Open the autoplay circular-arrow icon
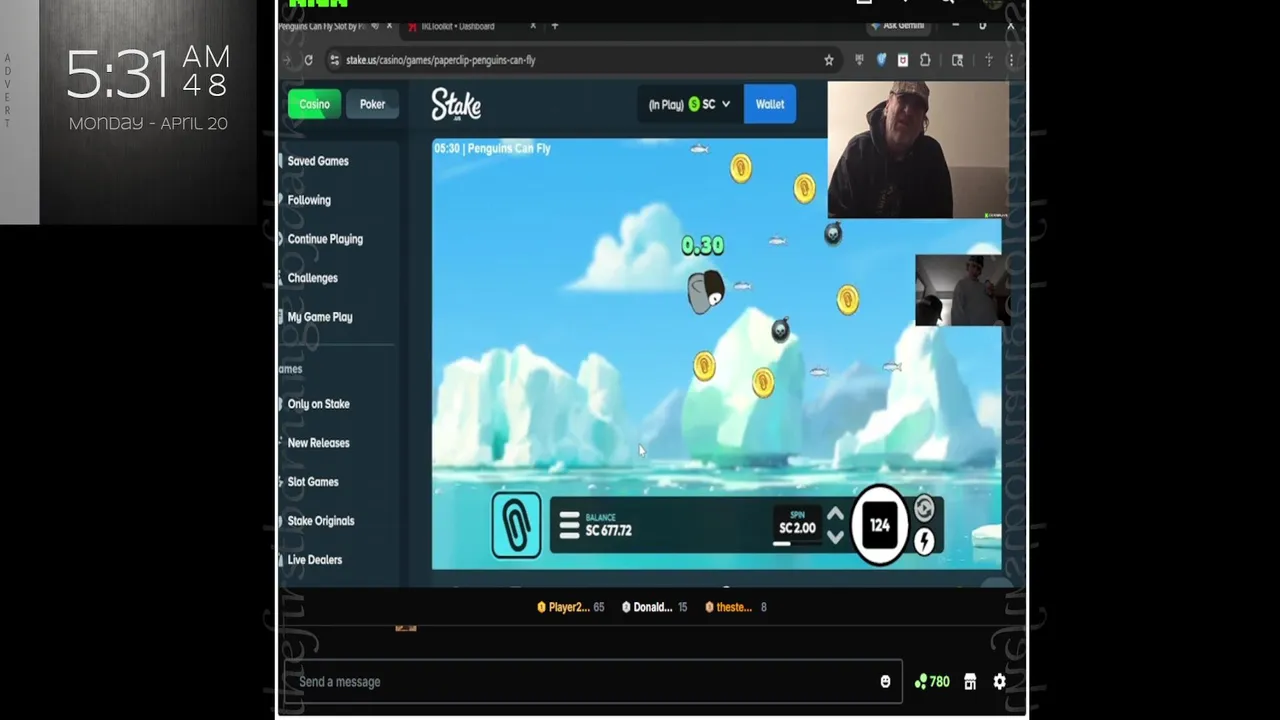Image resolution: width=1280 pixels, height=720 pixels. tap(924, 509)
